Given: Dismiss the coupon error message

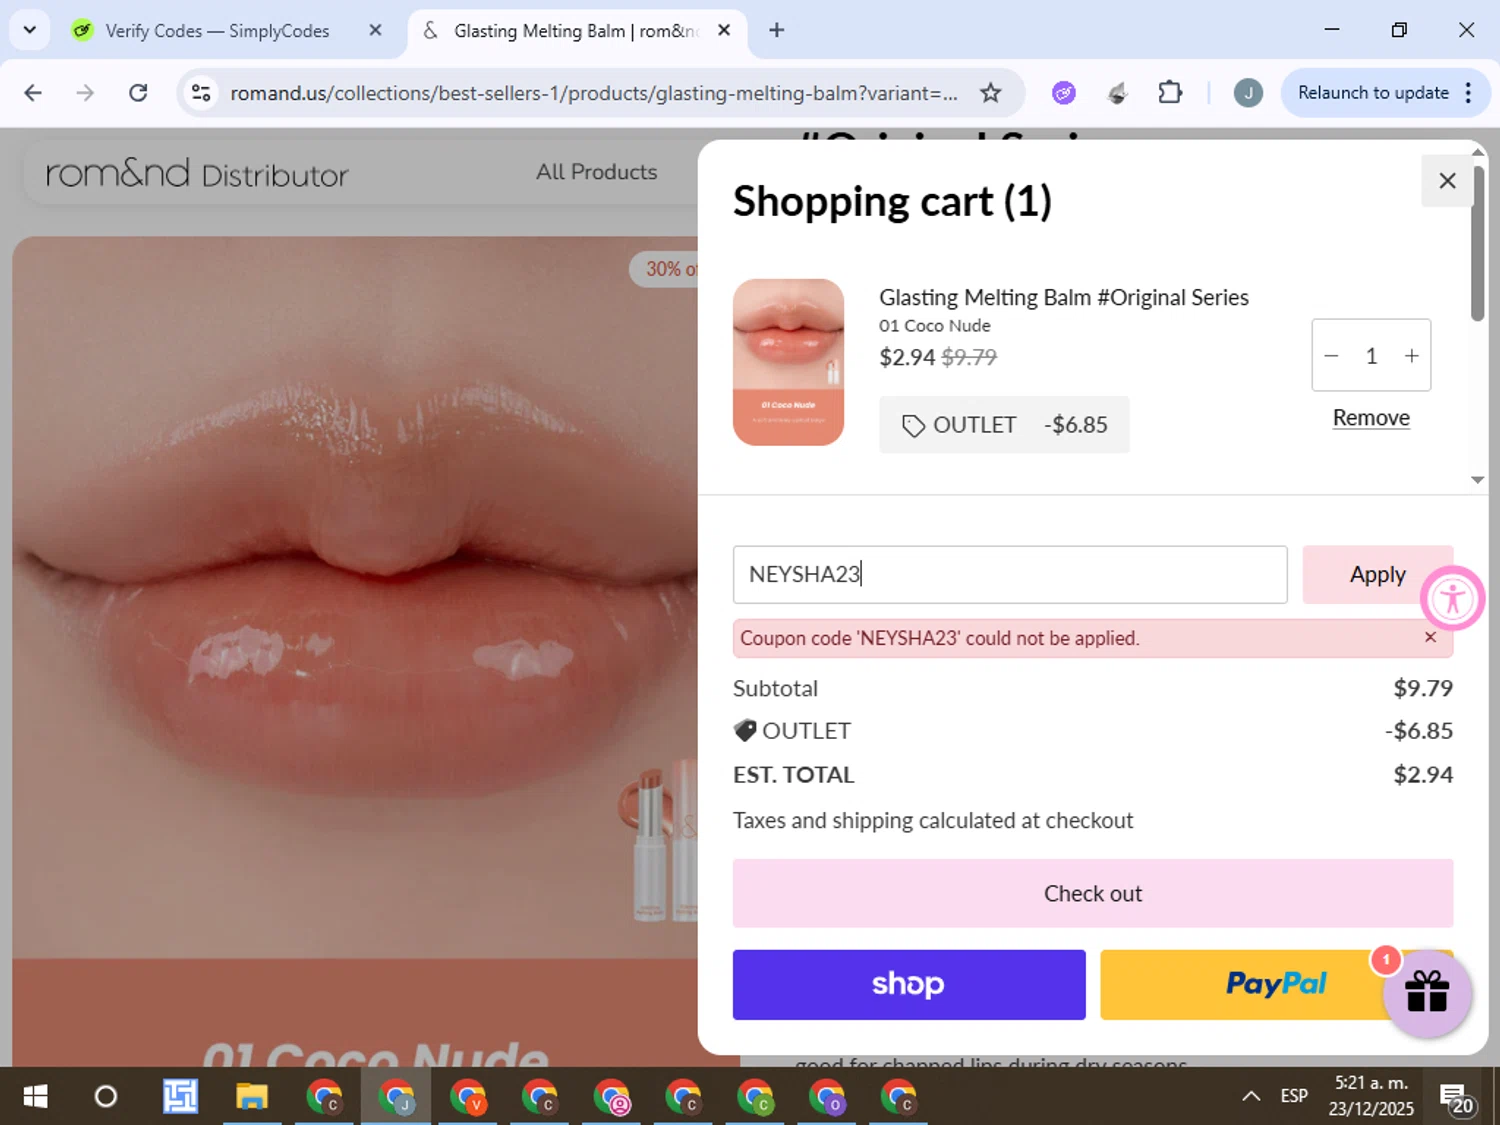Looking at the screenshot, I should (1430, 638).
